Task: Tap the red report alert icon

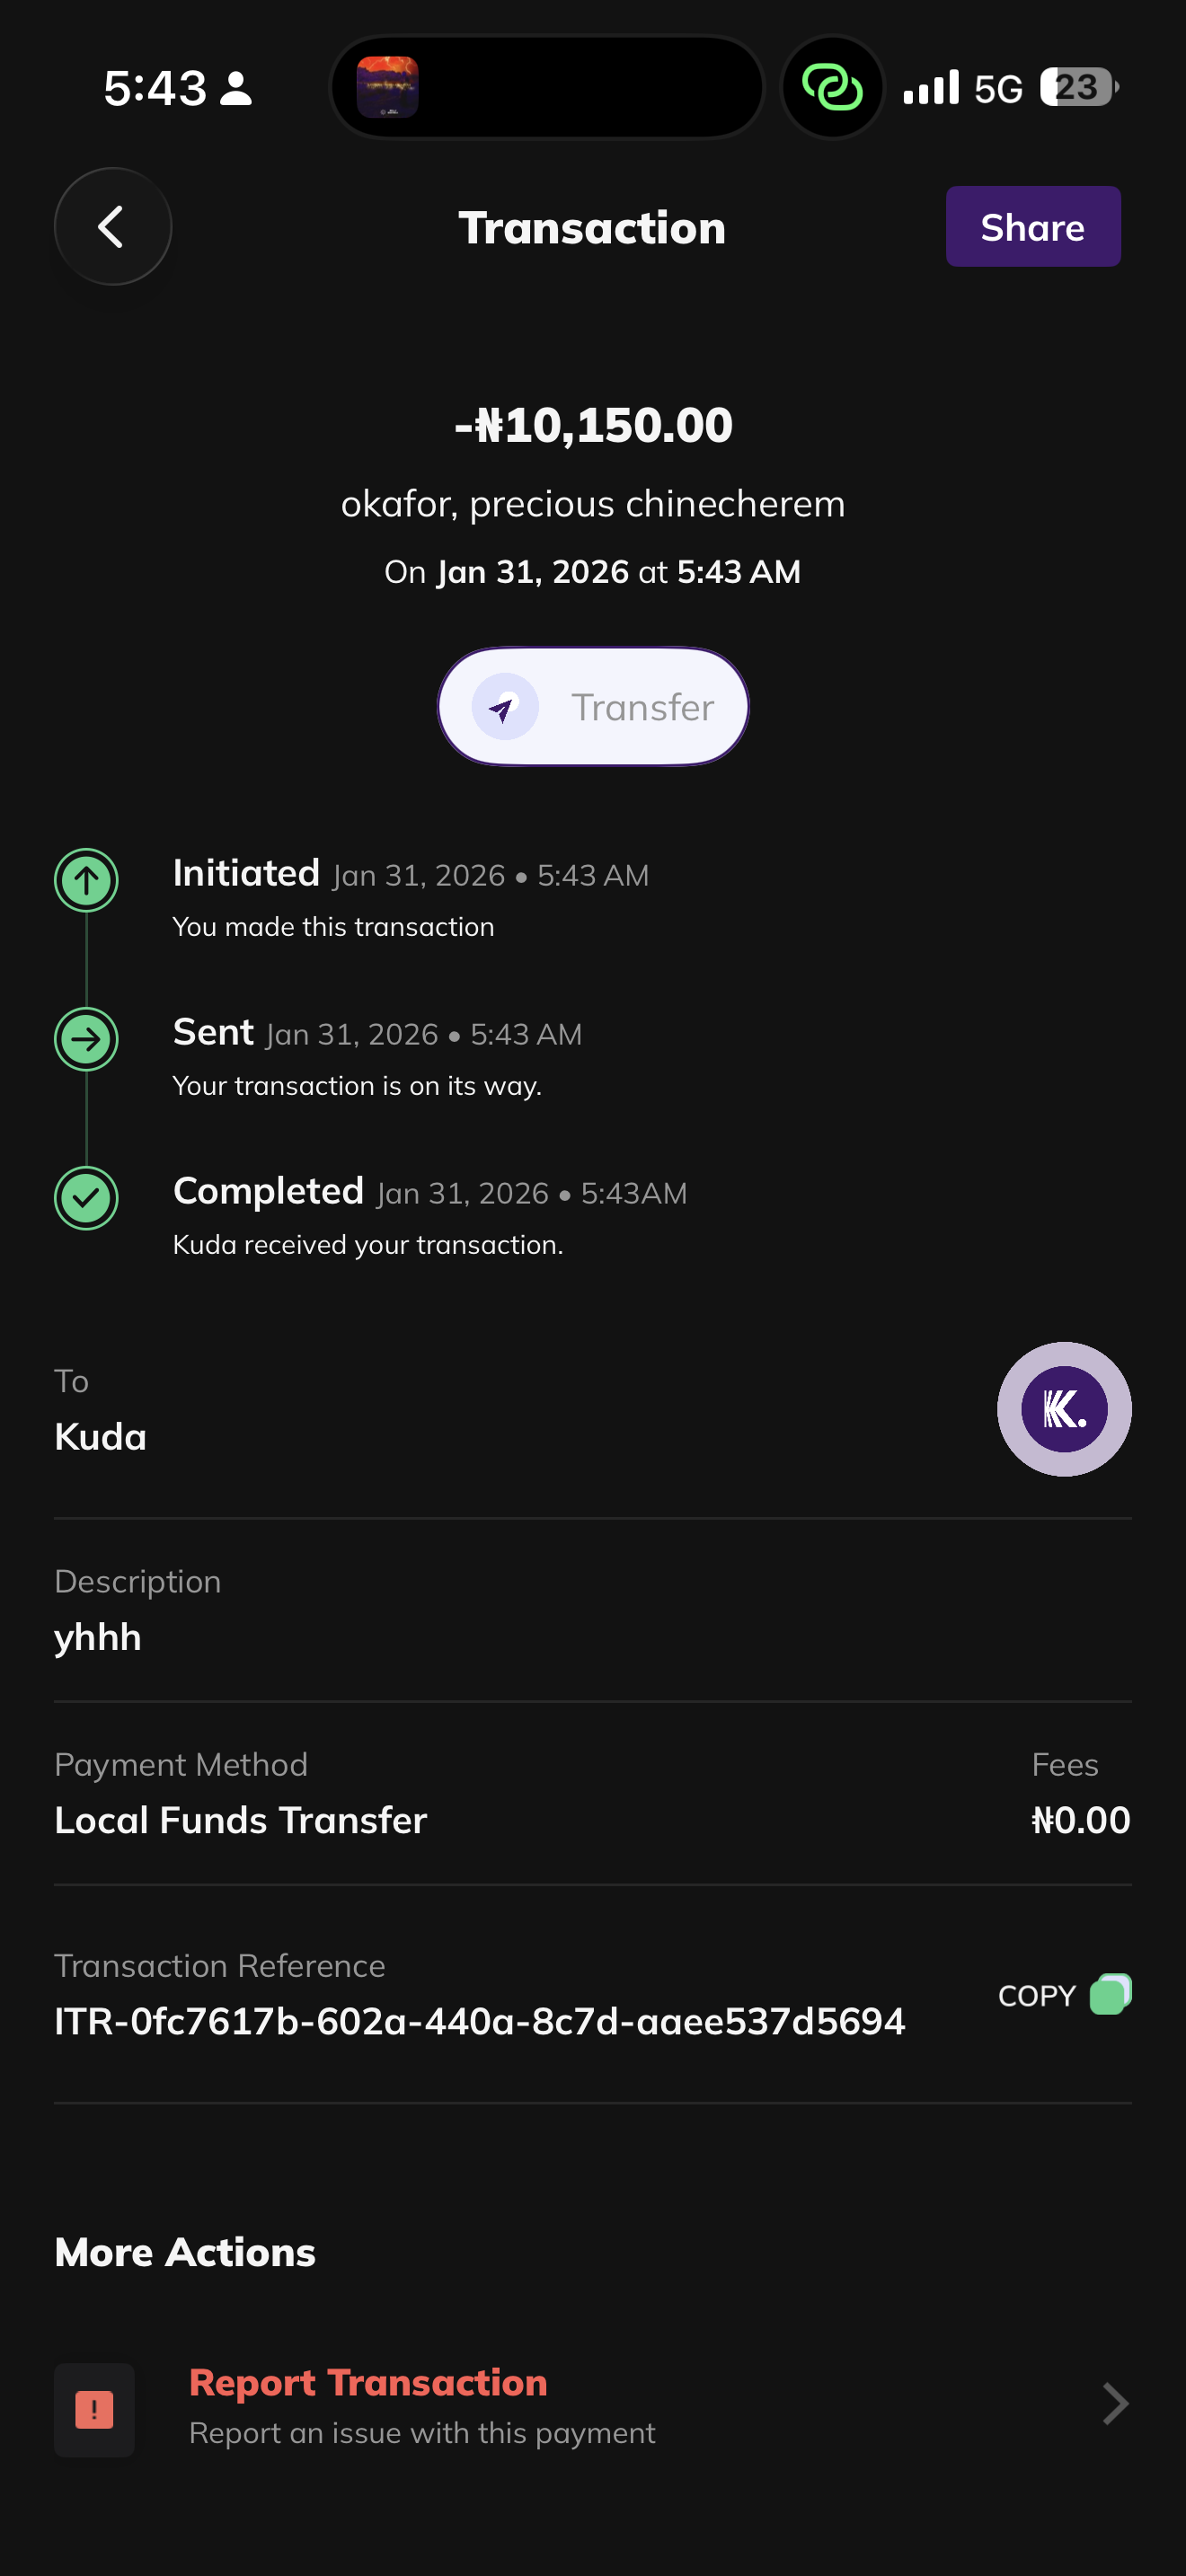Action: click(x=94, y=2410)
